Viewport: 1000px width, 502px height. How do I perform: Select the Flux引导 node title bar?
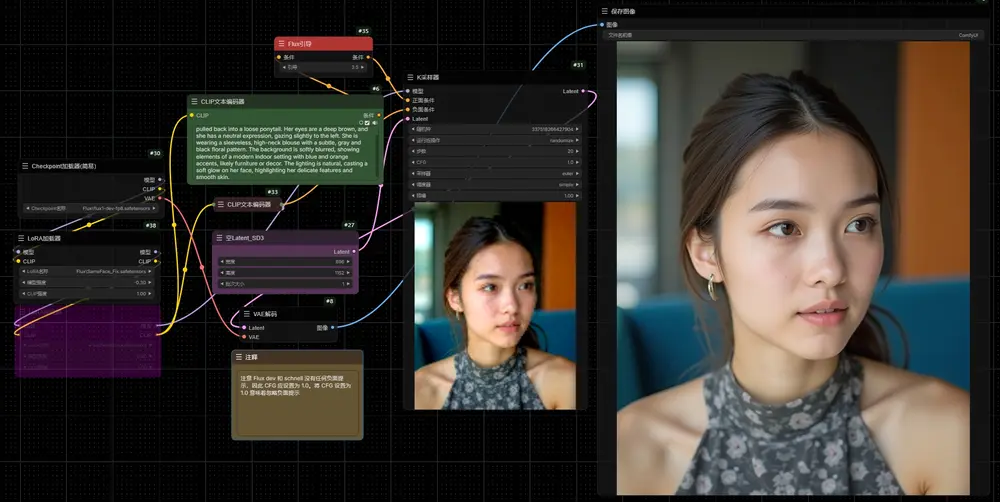click(x=323, y=44)
